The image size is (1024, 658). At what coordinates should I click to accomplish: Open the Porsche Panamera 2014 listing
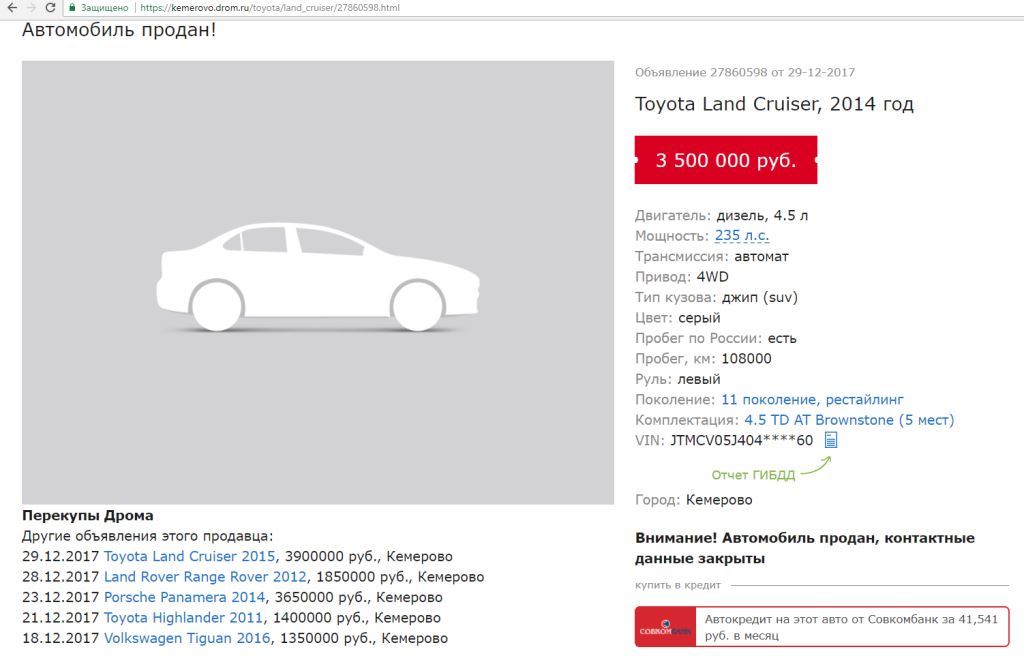[x=184, y=597]
